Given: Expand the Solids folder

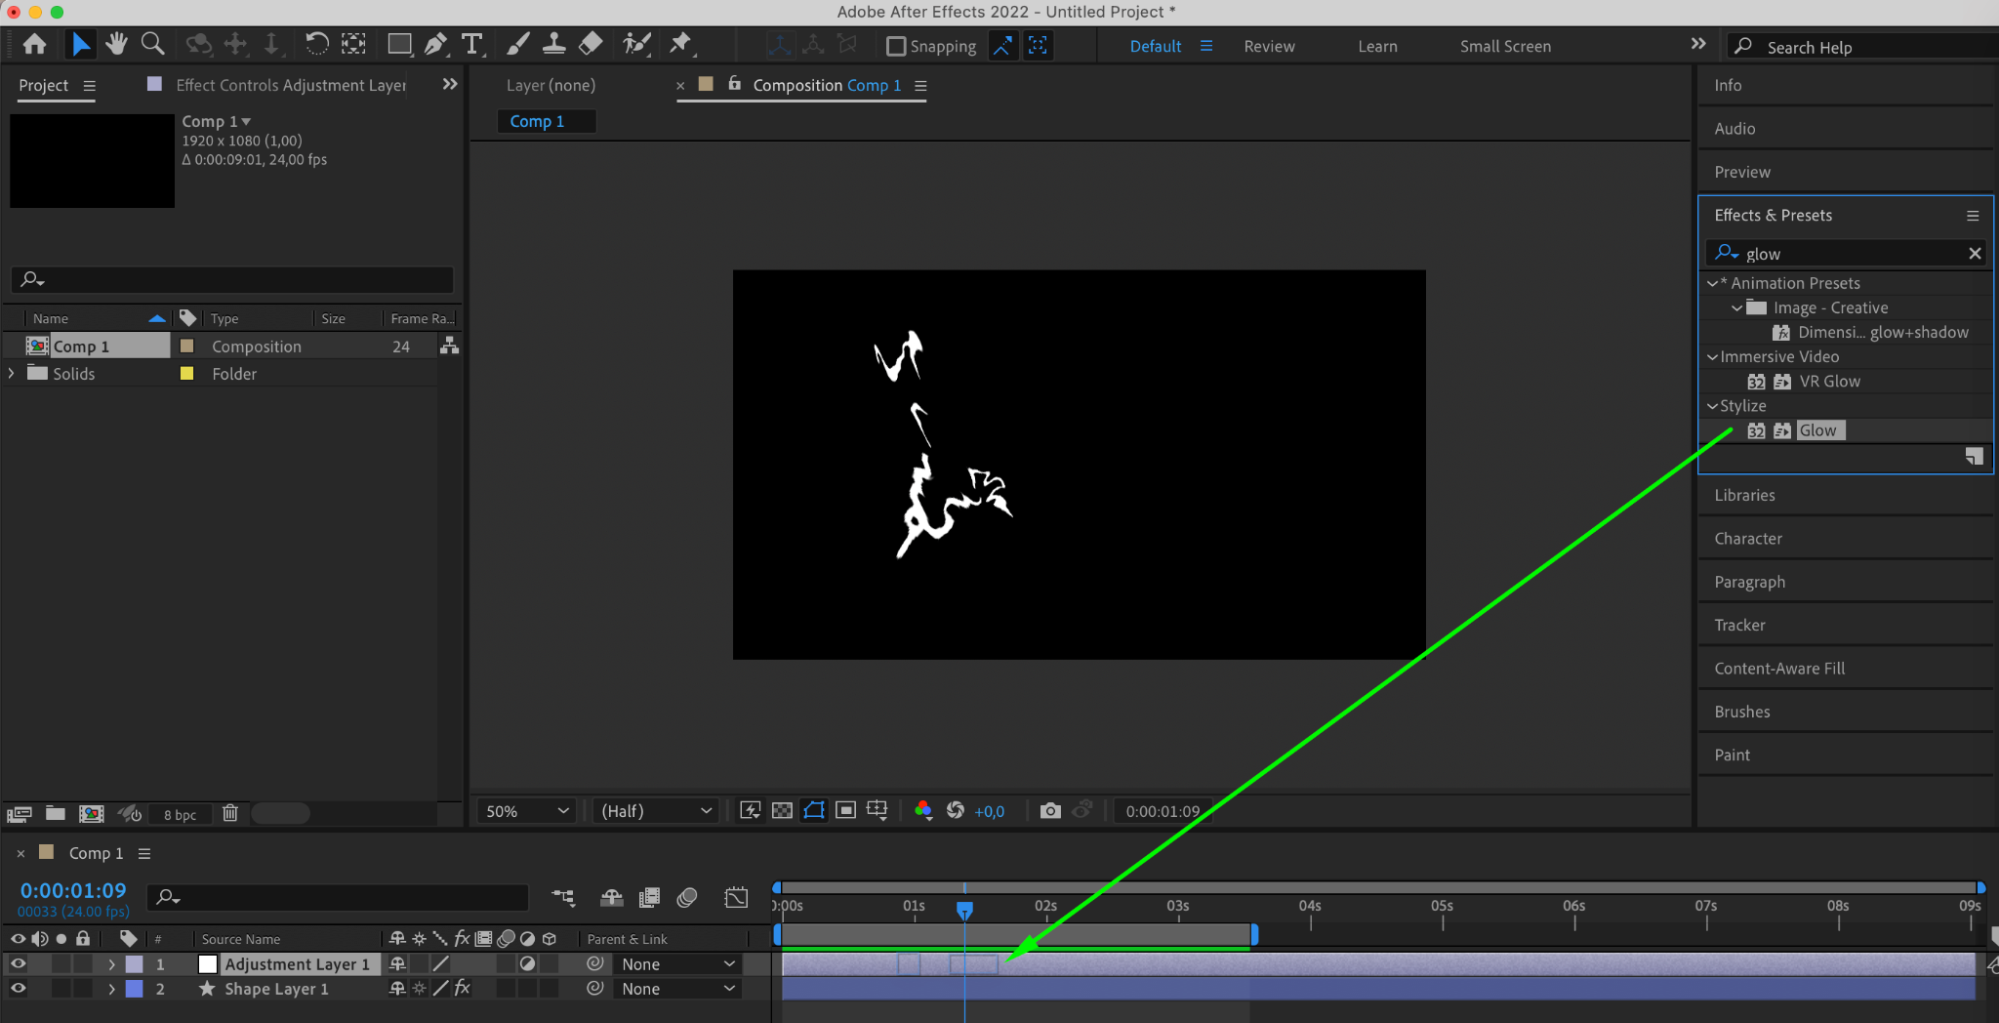Looking at the screenshot, I should coord(12,373).
